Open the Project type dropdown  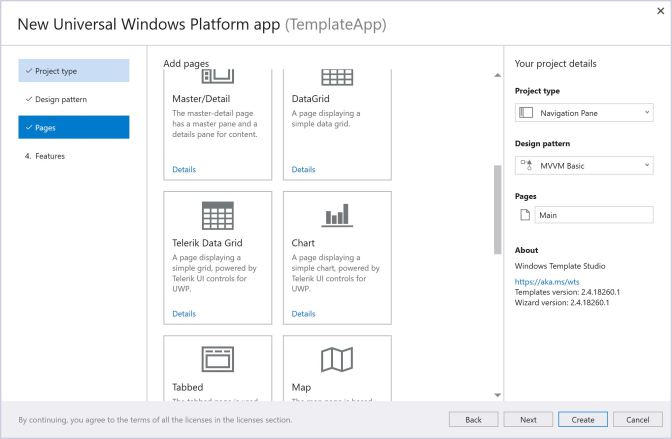tap(584, 113)
